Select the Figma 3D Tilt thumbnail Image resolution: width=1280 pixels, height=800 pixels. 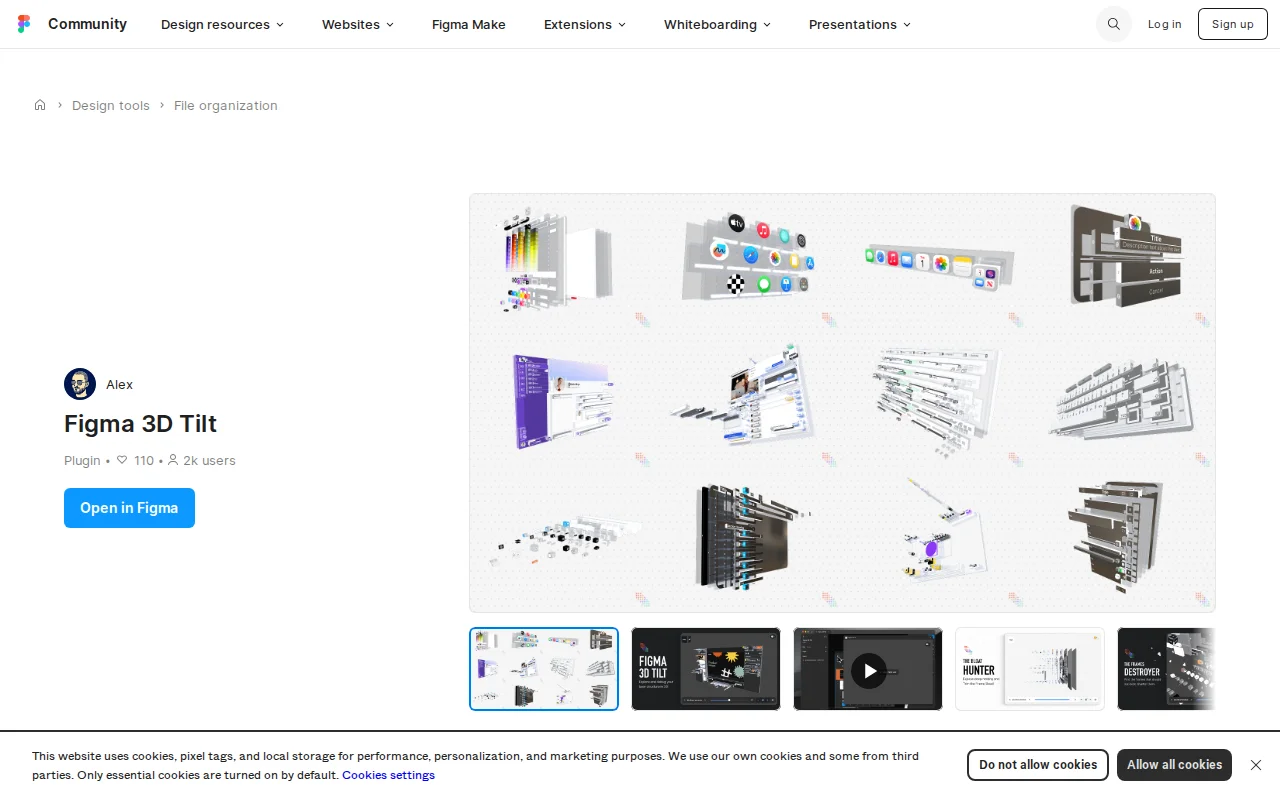706,669
